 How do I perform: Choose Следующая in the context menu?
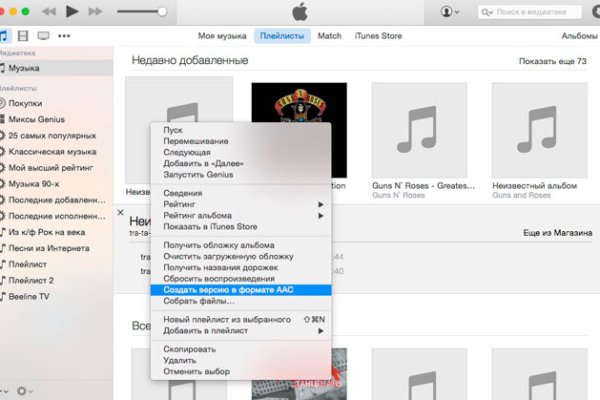[241, 152]
